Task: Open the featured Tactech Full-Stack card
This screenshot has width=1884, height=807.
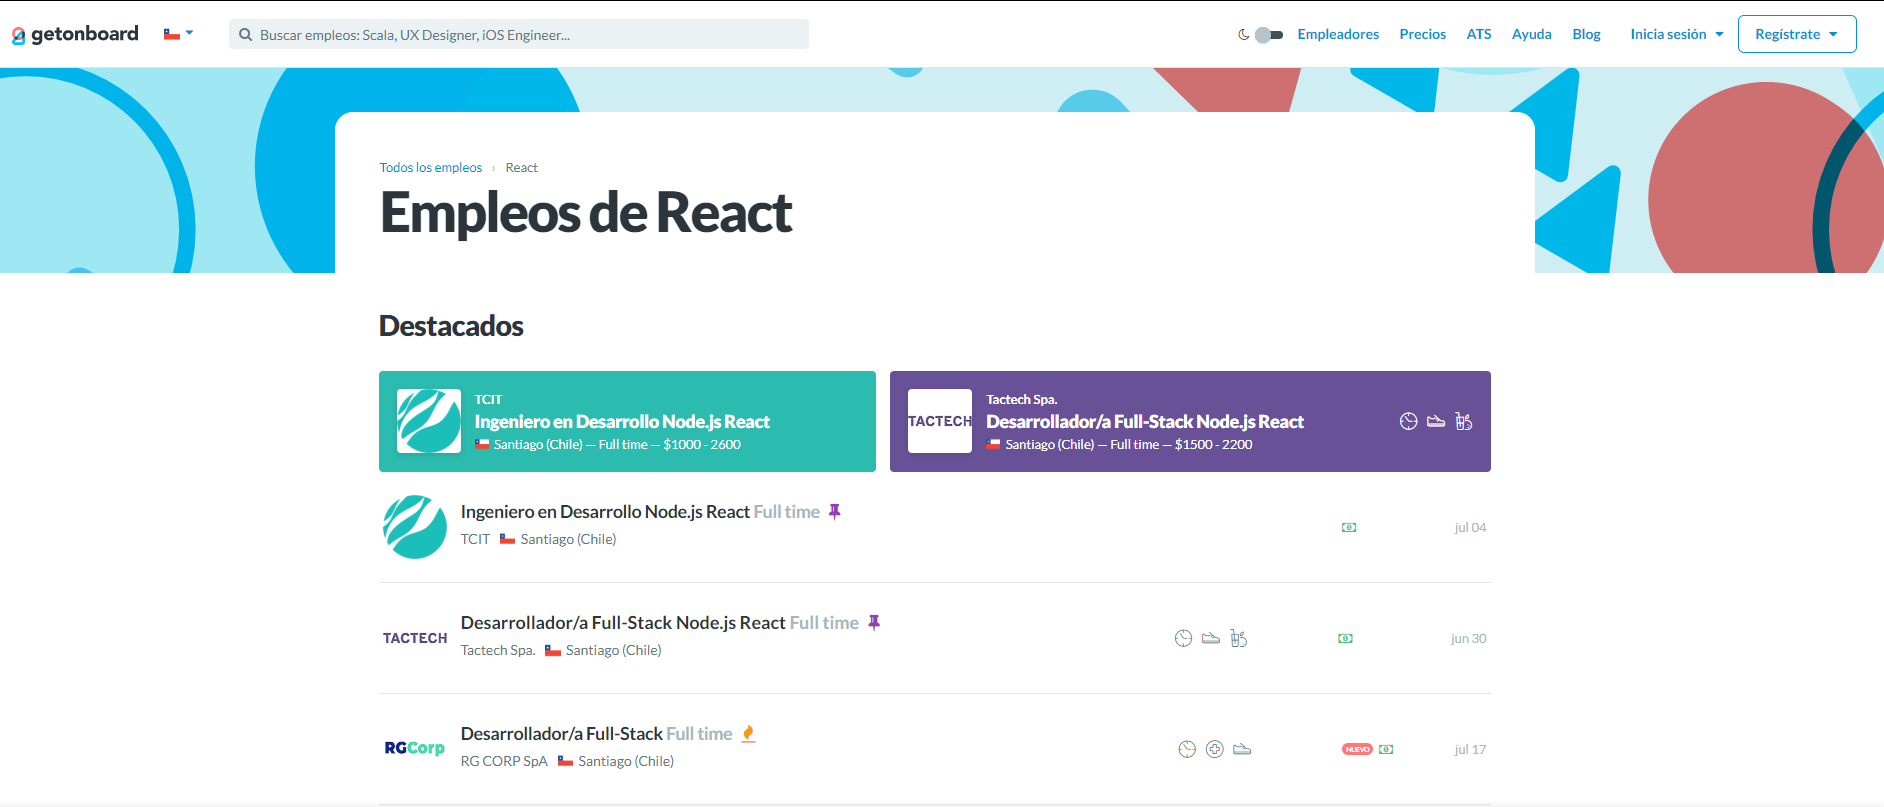Action: pos(1190,421)
